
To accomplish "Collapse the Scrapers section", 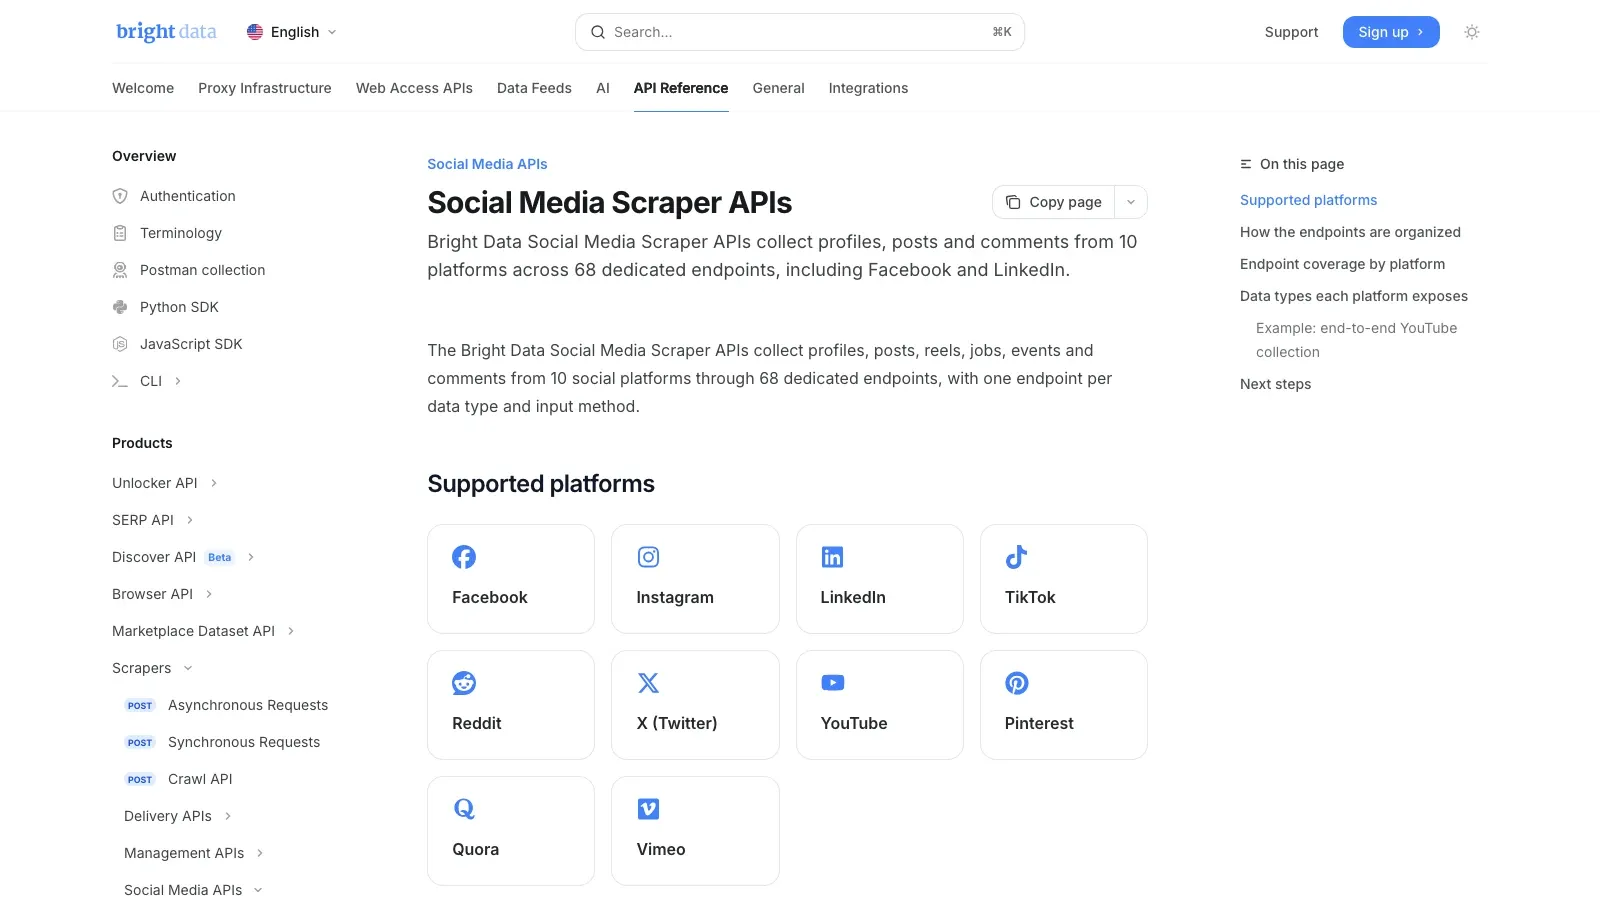I will coord(188,668).
